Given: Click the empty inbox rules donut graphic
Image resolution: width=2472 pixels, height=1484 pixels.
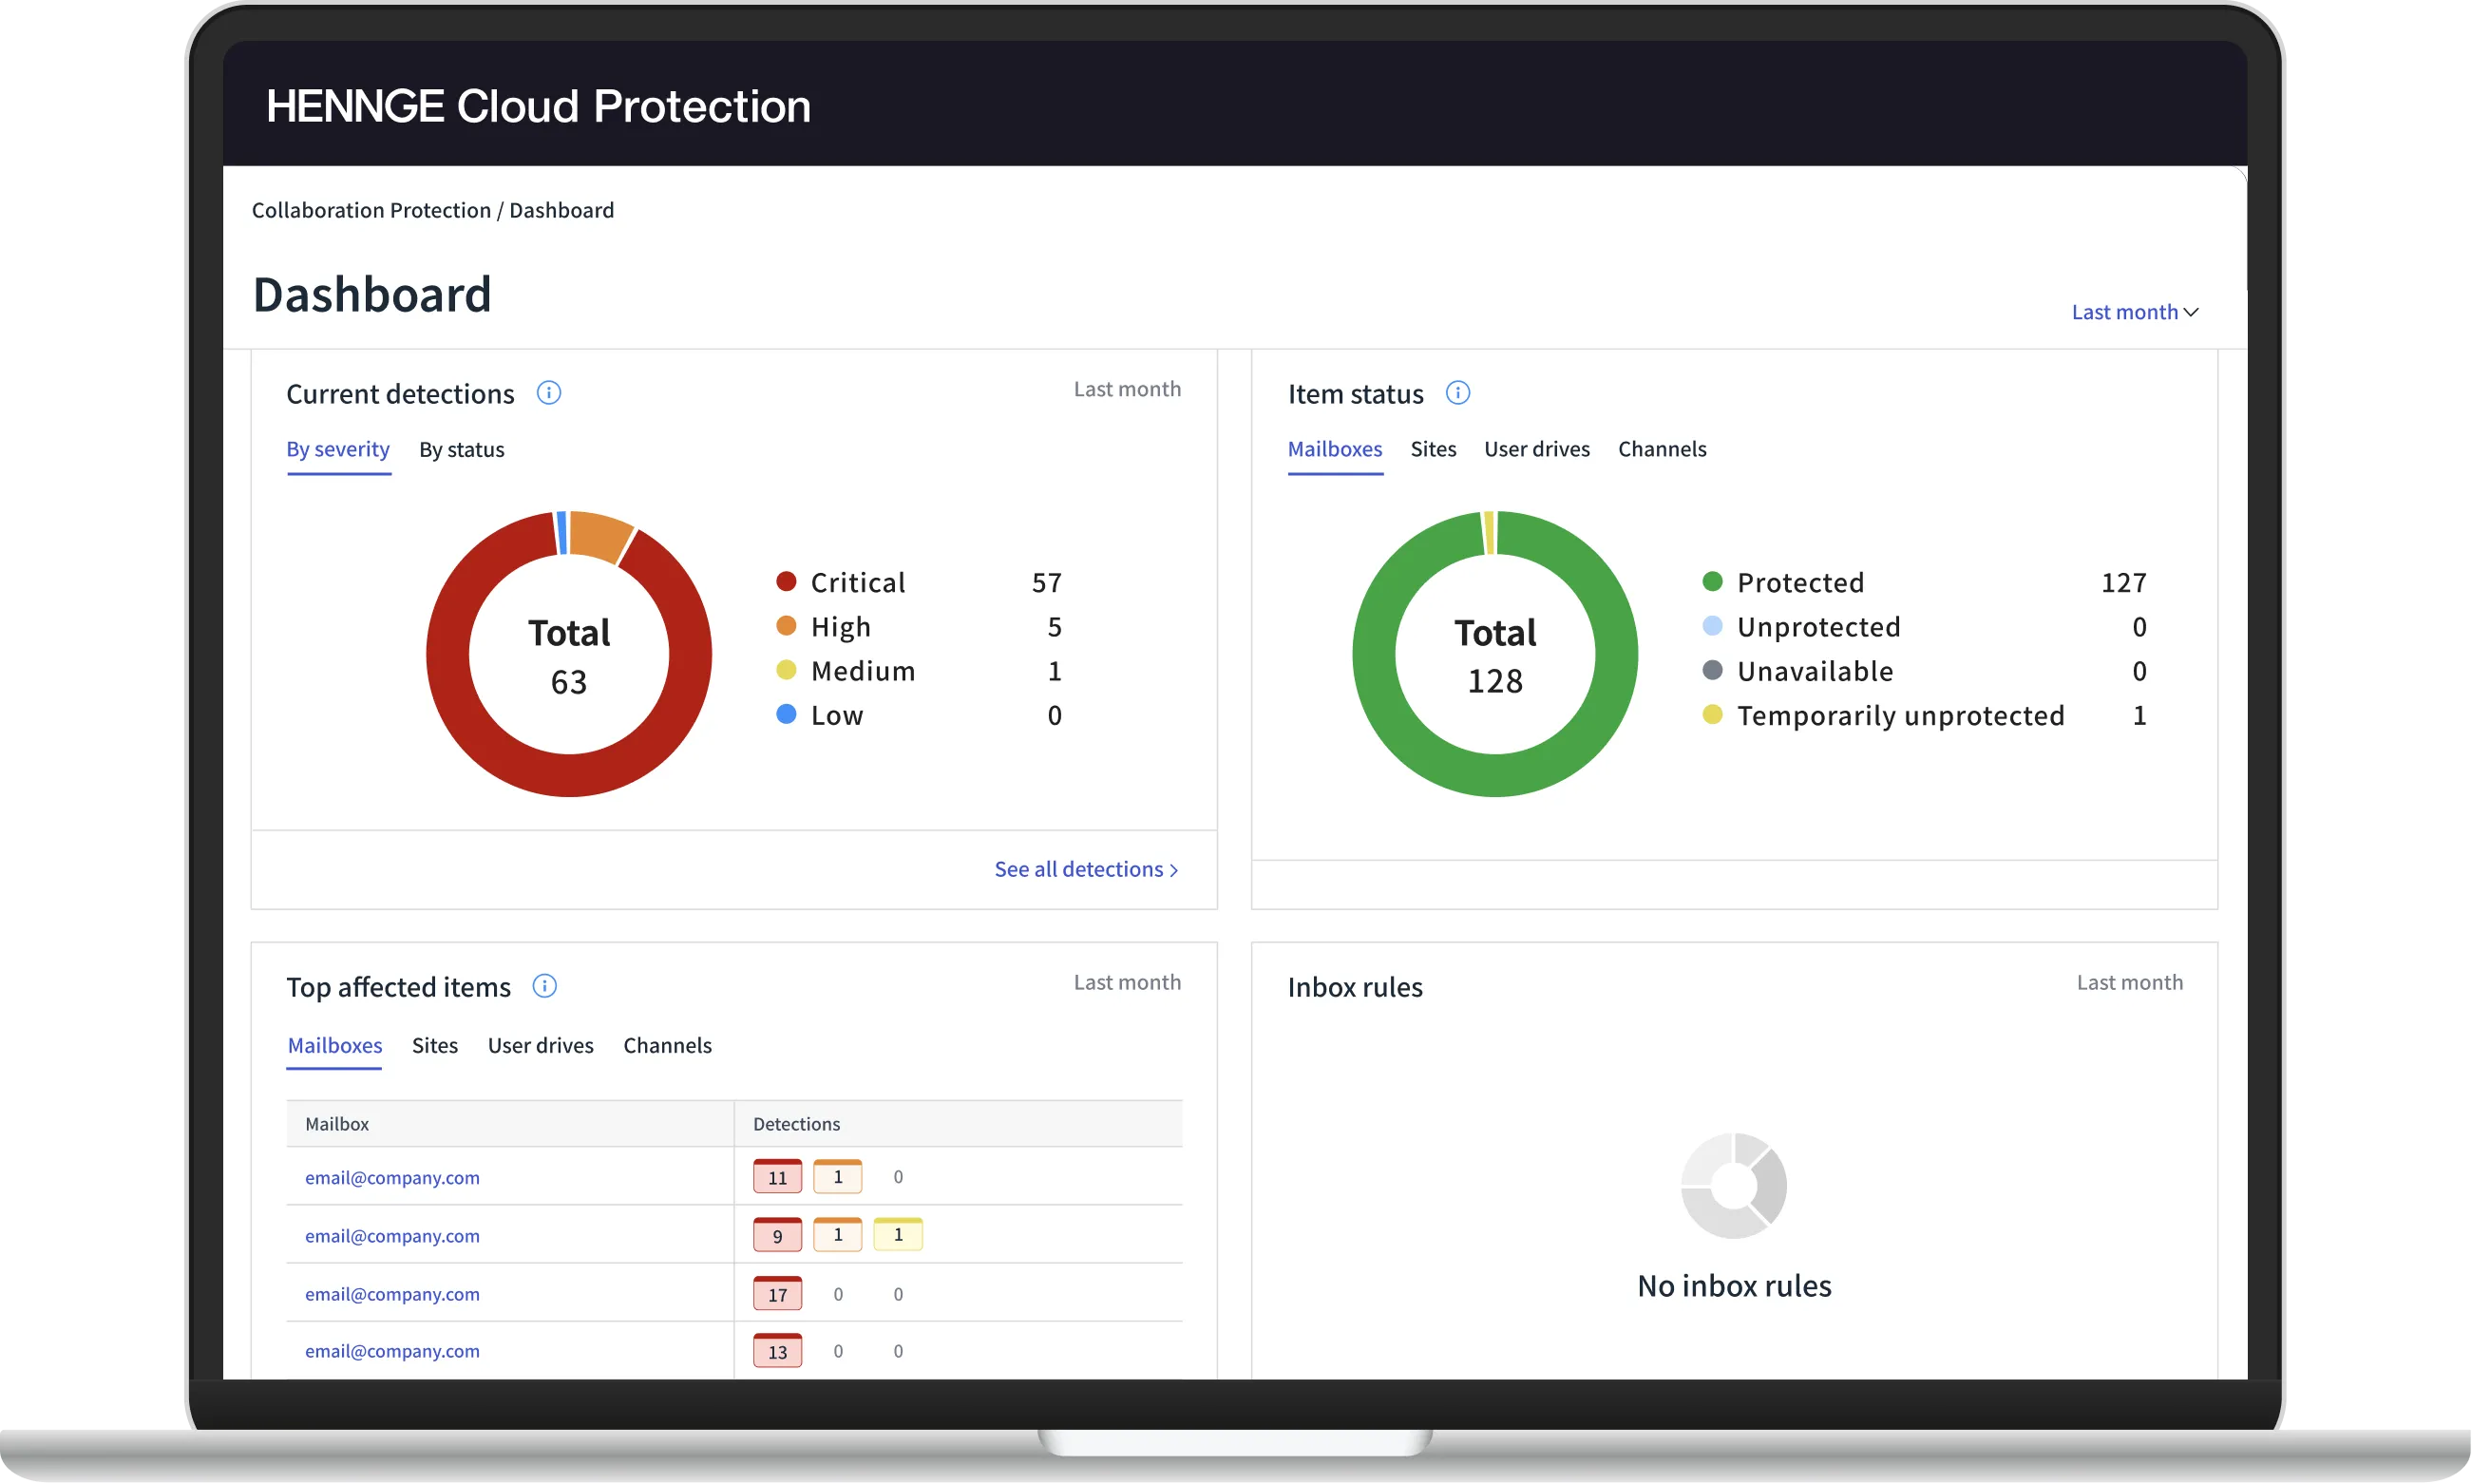Looking at the screenshot, I should point(1733,1186).
